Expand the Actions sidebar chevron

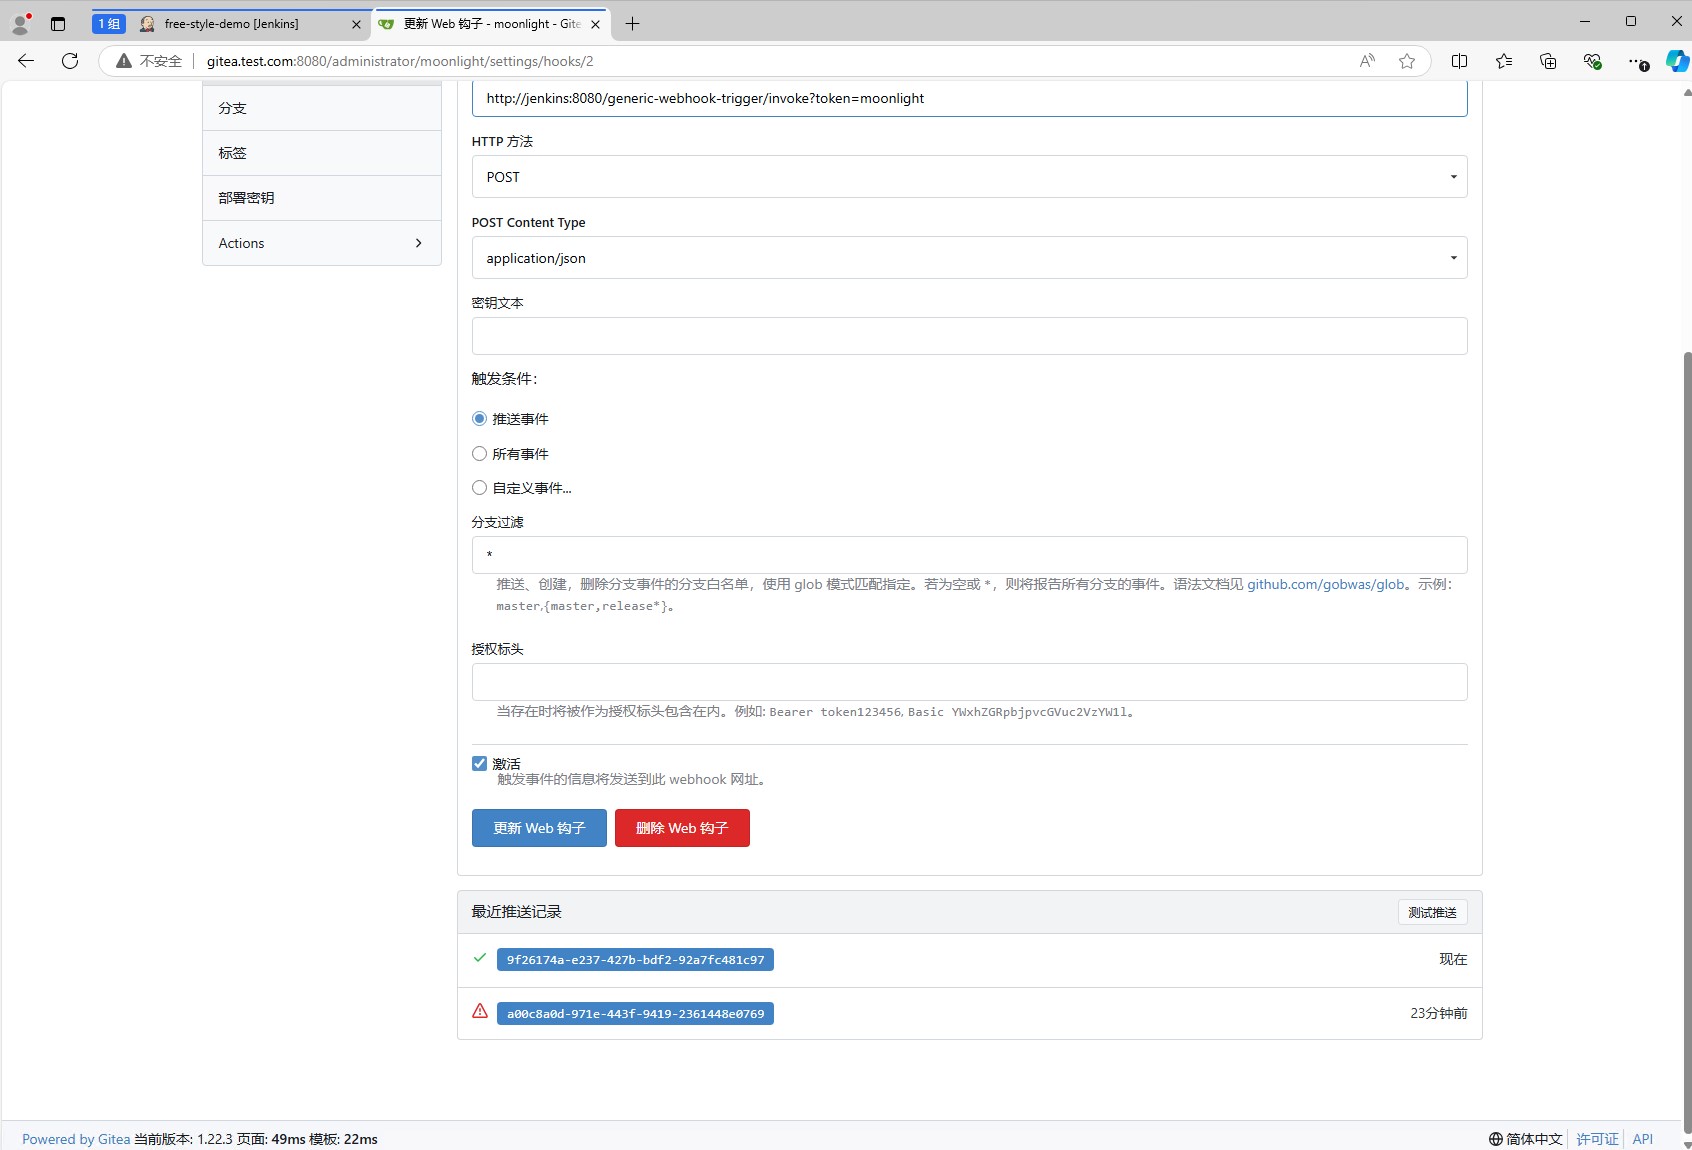tap(418, 243)
